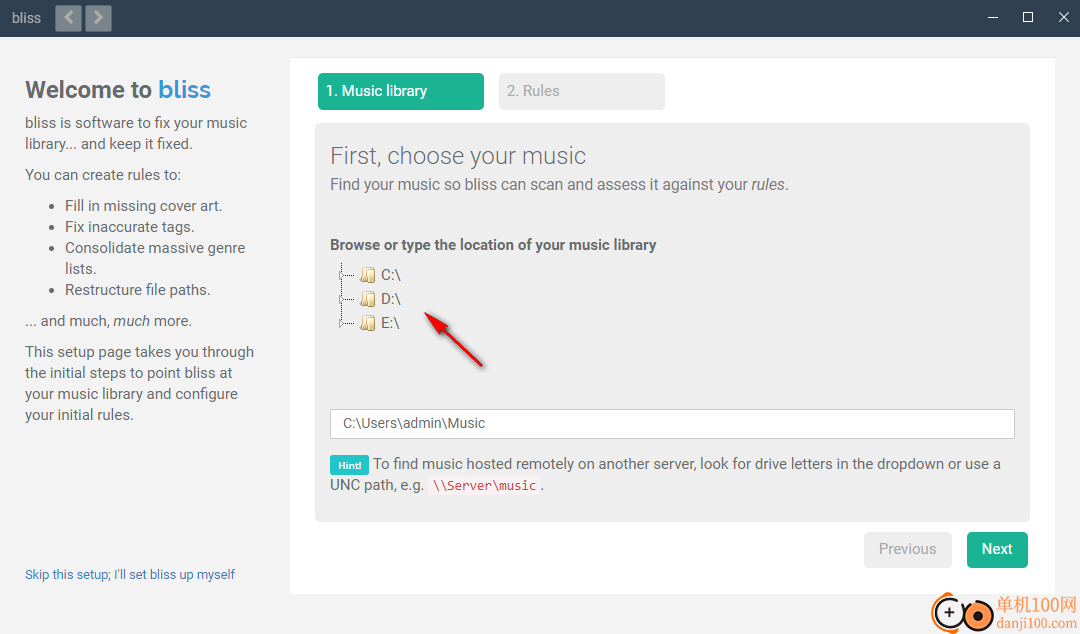The width and height of the screenshot is (1080, 634).
Task: Click the music library path input field
Action: click(672, 424)
